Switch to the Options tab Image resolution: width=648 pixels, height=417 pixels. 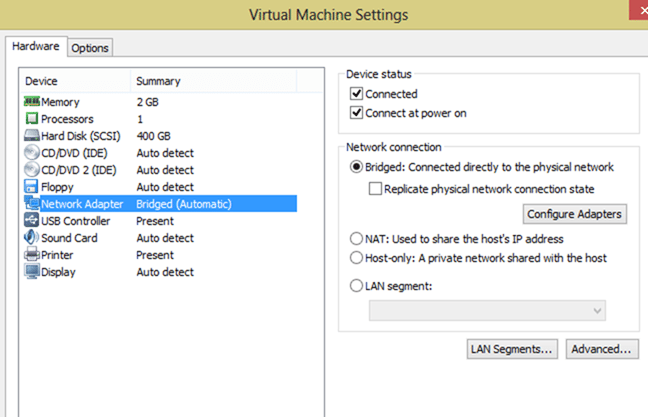pyautogui.click(x=90, y=48)
